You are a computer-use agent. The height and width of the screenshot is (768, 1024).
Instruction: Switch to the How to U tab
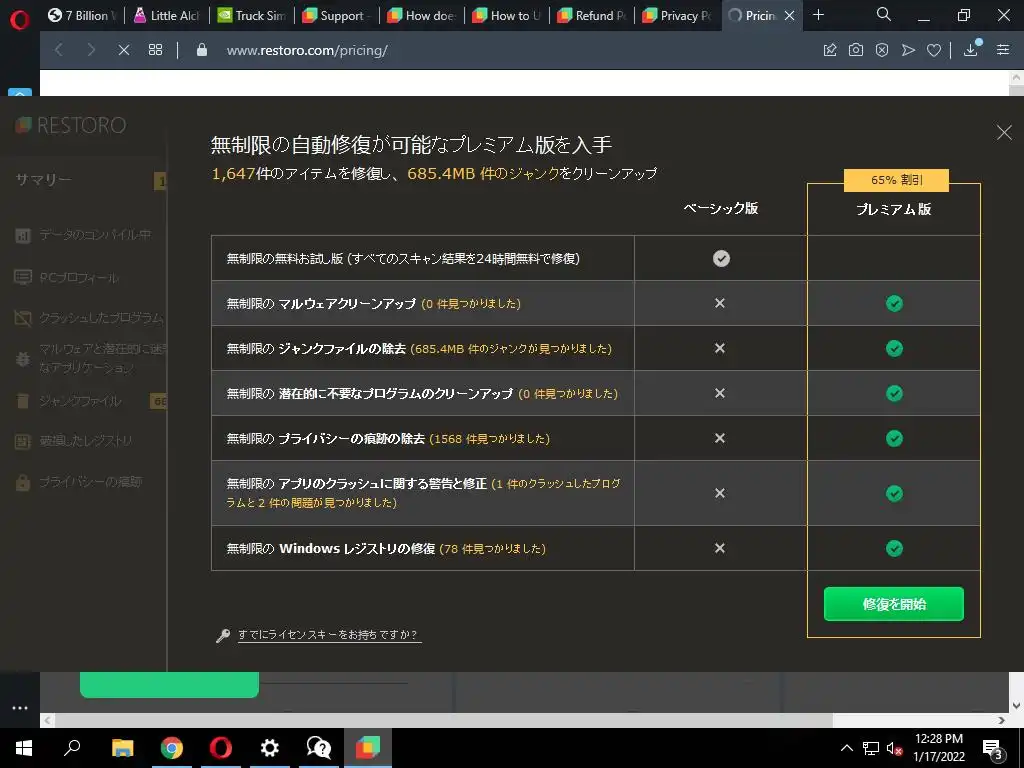point(507,16)
